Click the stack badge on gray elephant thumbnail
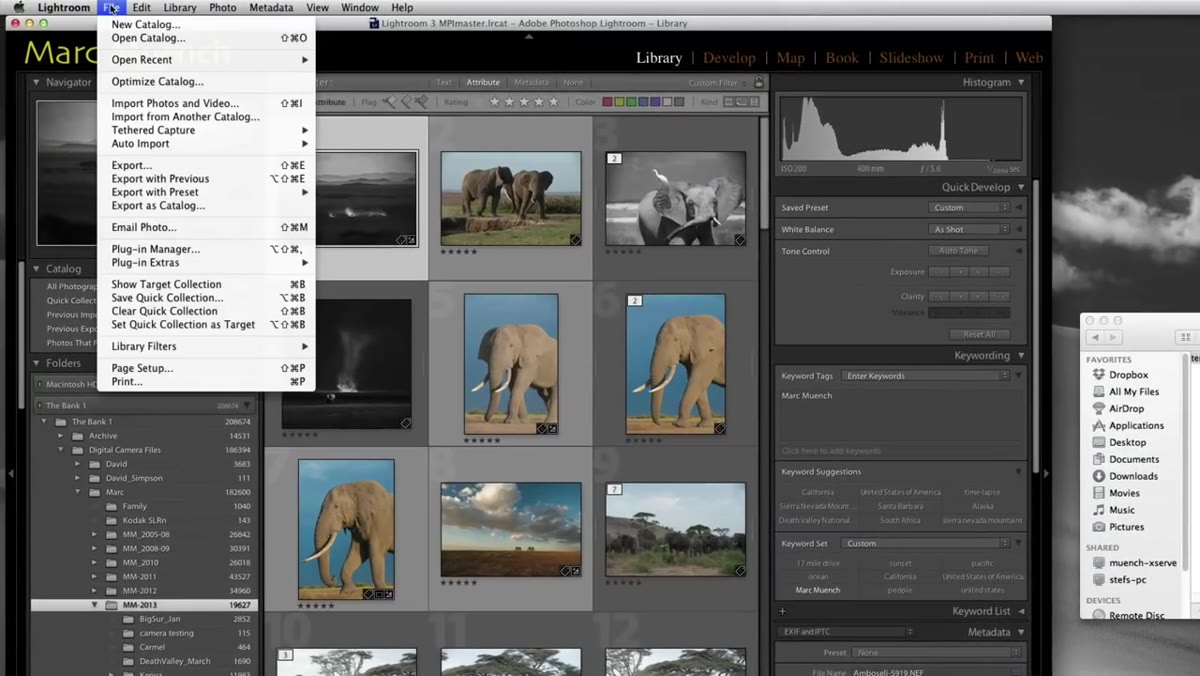Image resolution: width=1200 pixels, height=676 pixels. 615,158
